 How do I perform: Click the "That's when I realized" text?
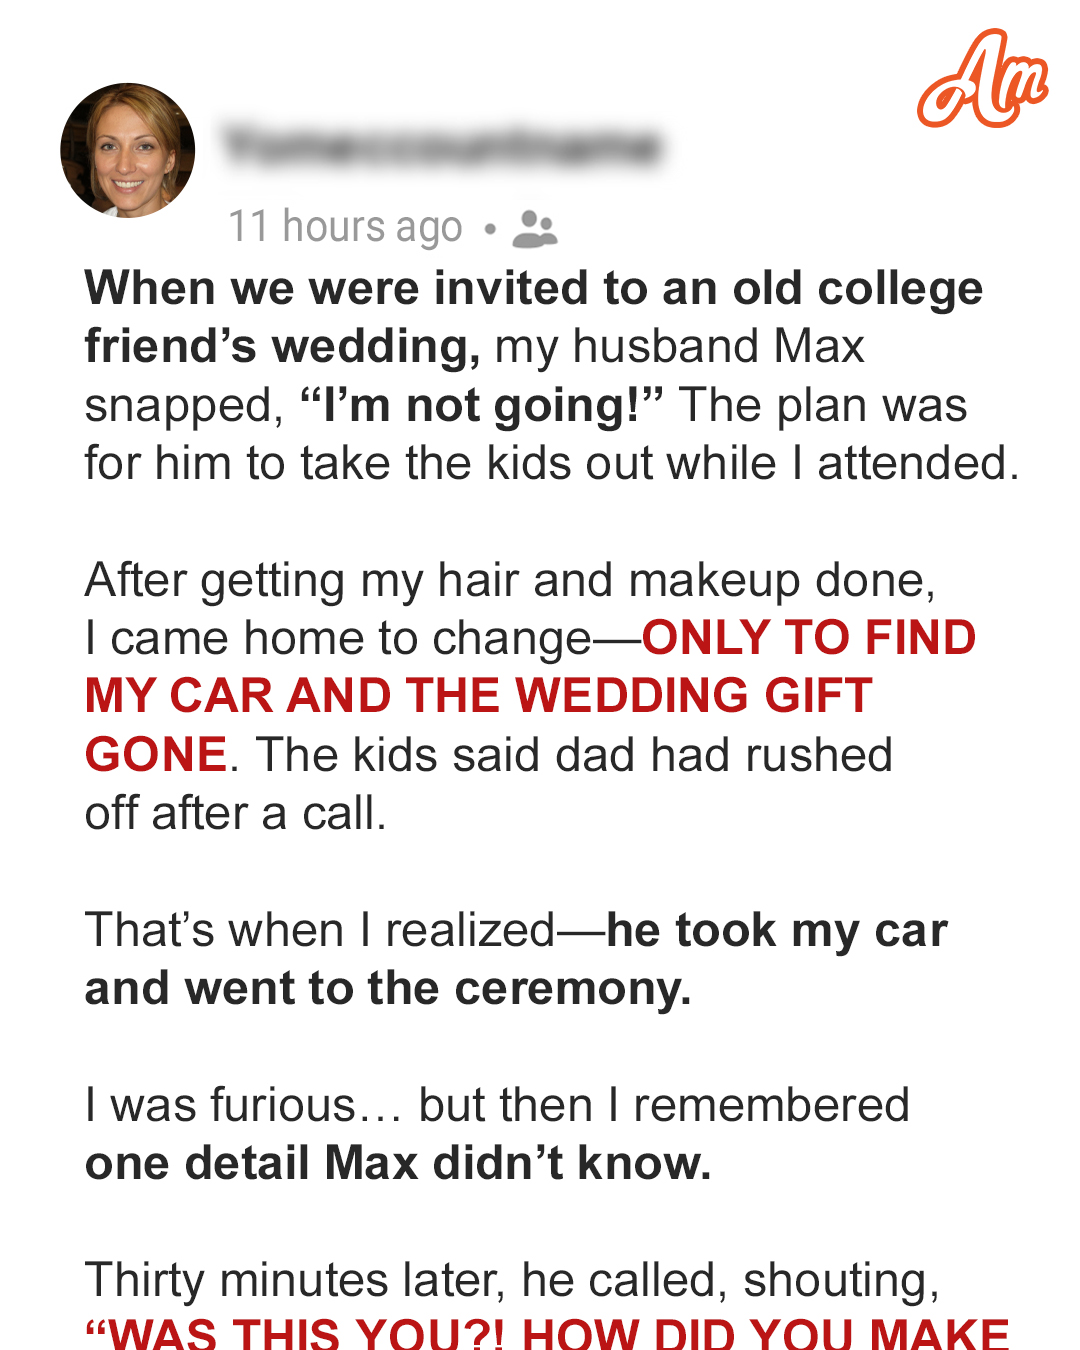click(x=320, y=930)
